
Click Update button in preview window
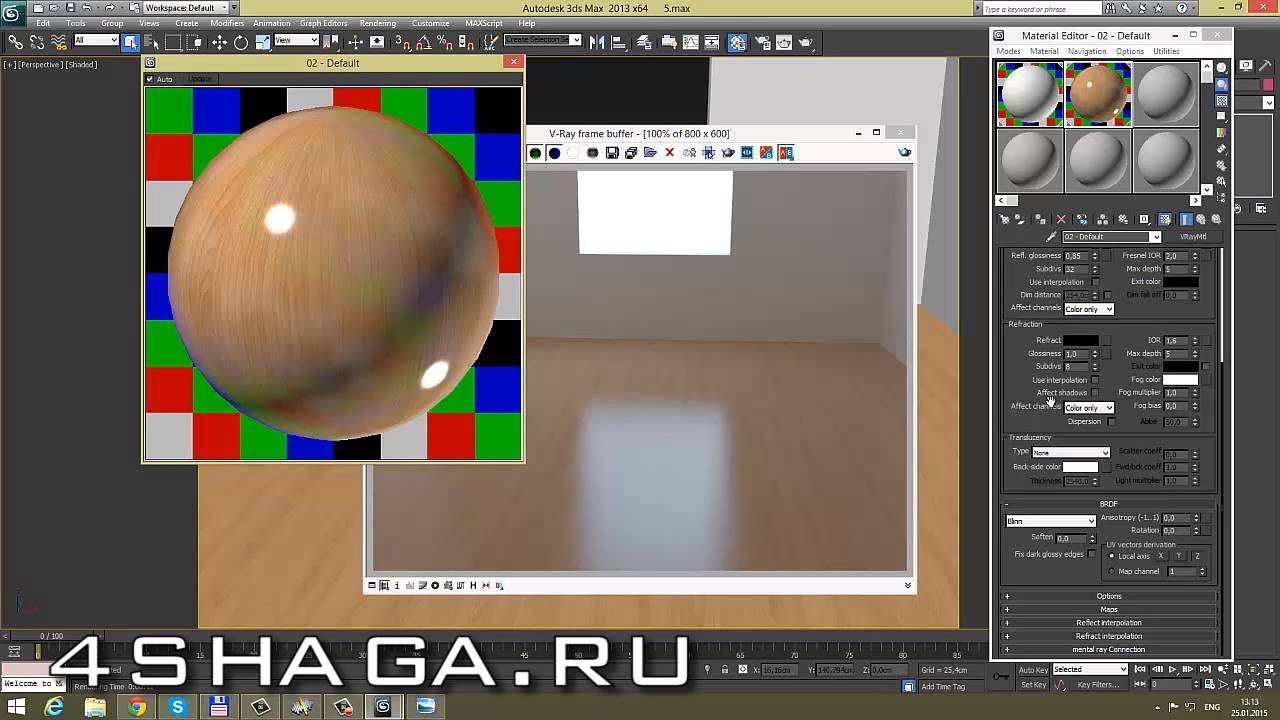pos(199,79)
